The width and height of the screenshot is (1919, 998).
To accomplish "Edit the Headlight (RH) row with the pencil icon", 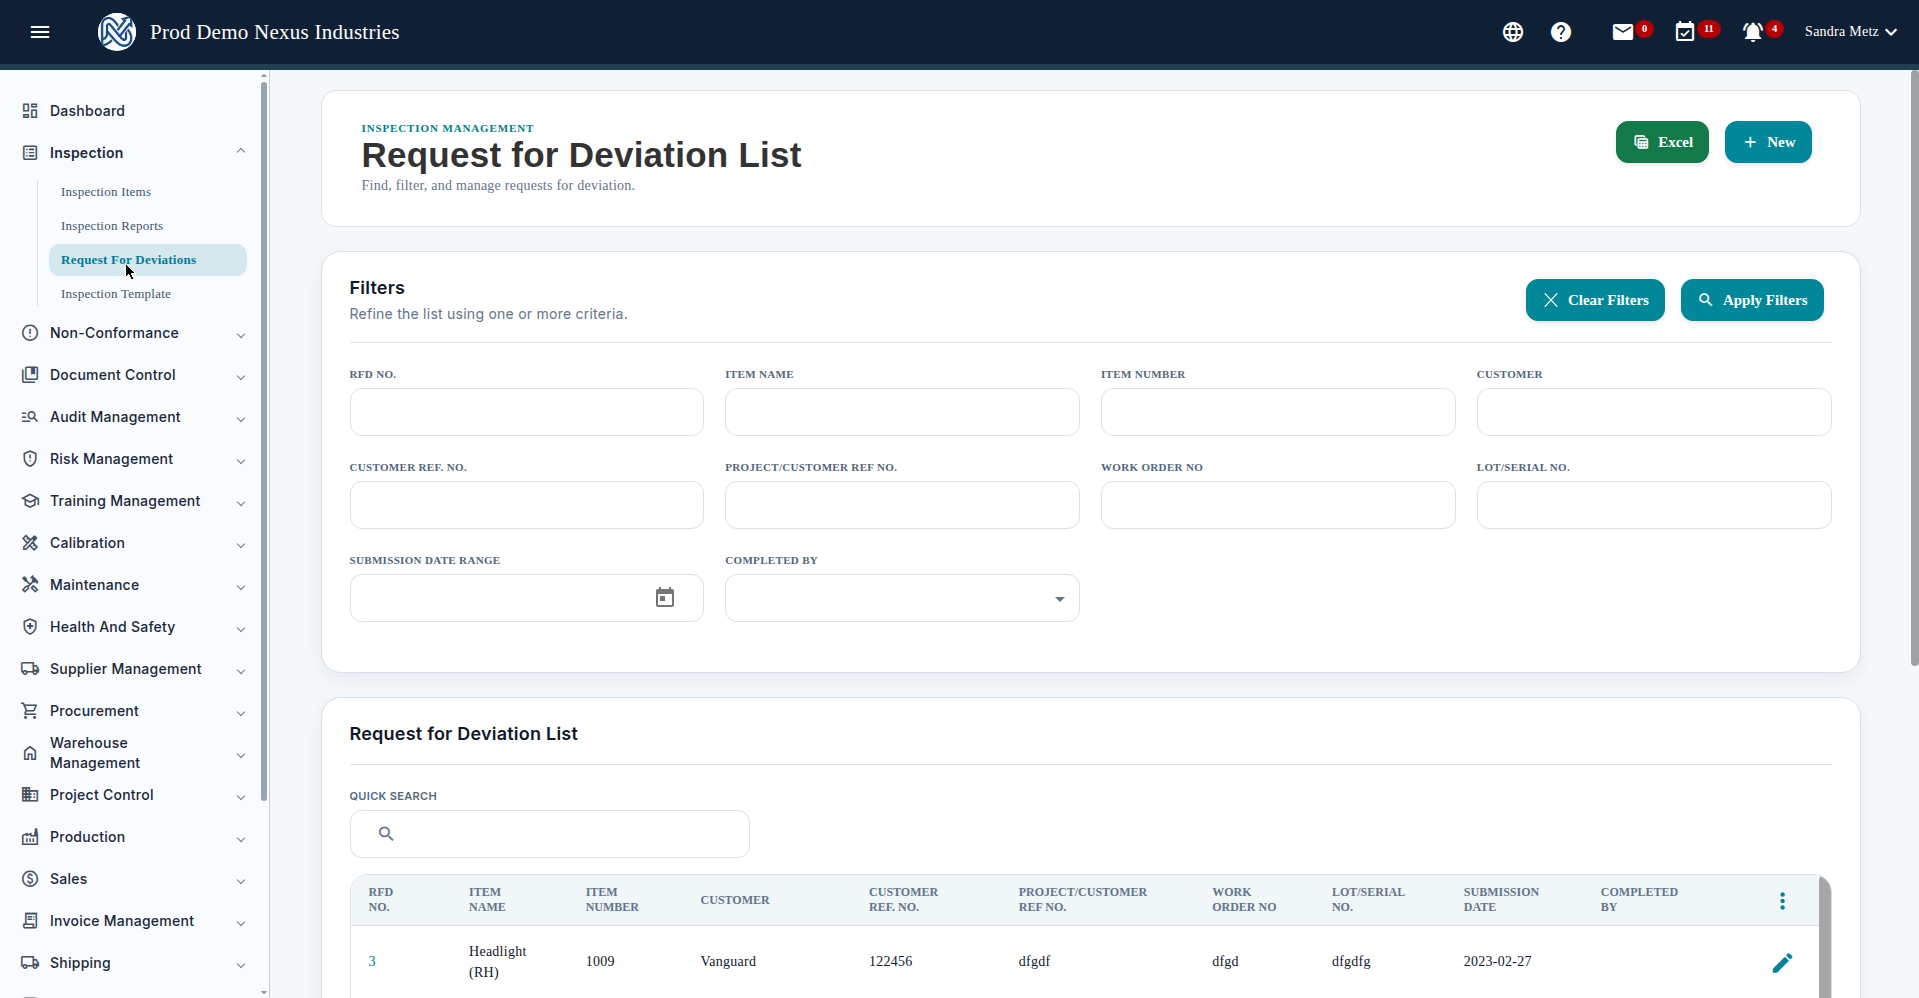I will pyautogui.click(x=1782, y=962).
